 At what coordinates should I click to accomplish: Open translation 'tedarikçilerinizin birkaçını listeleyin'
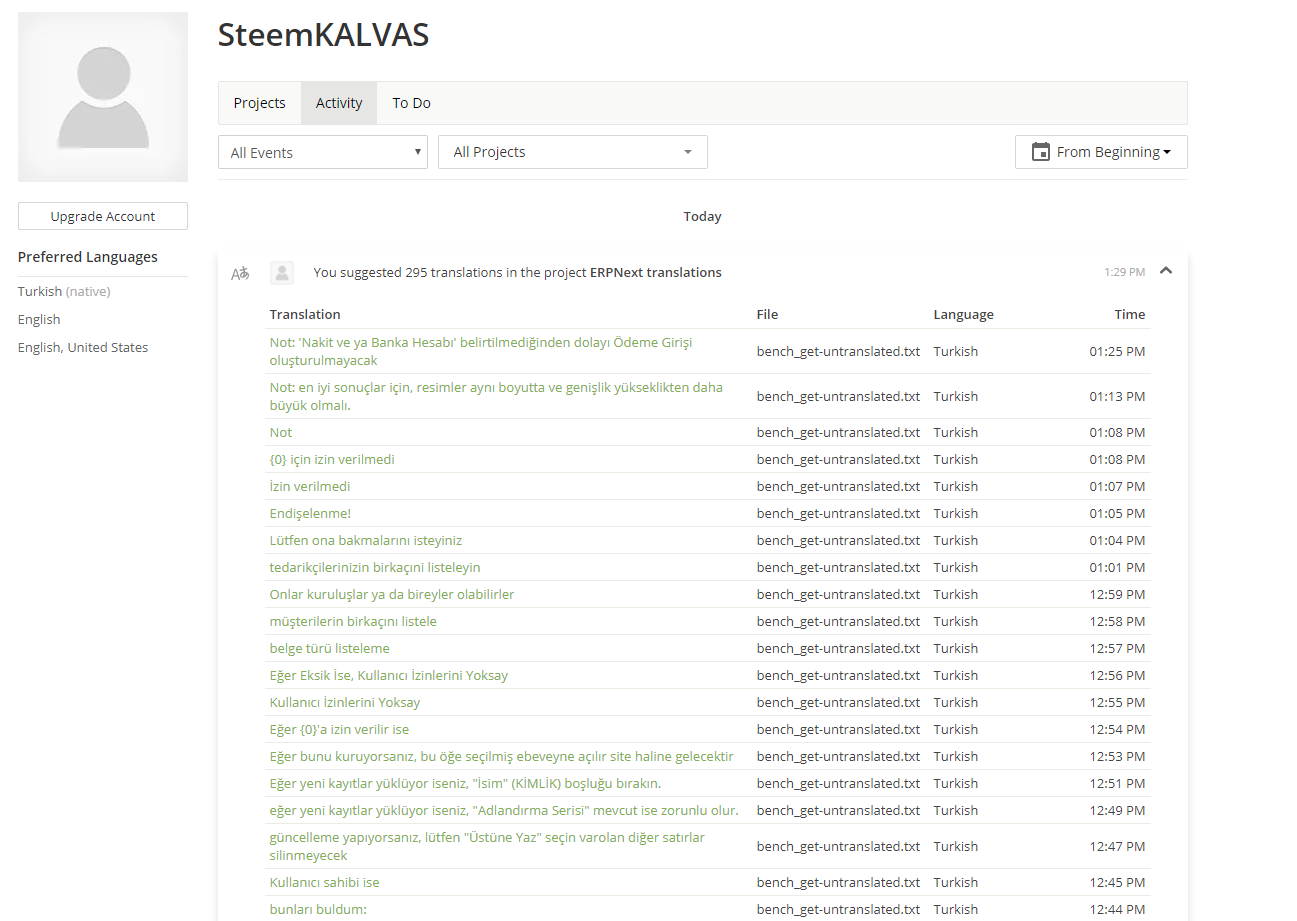coord(375,567)
